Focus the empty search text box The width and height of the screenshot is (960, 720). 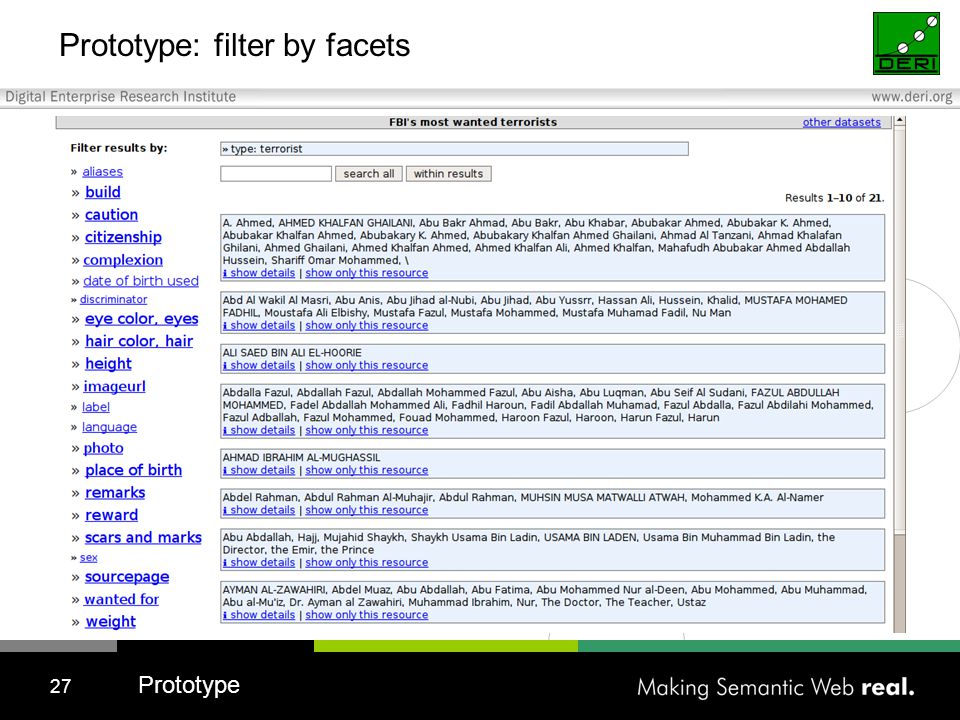tap(276, 174)
